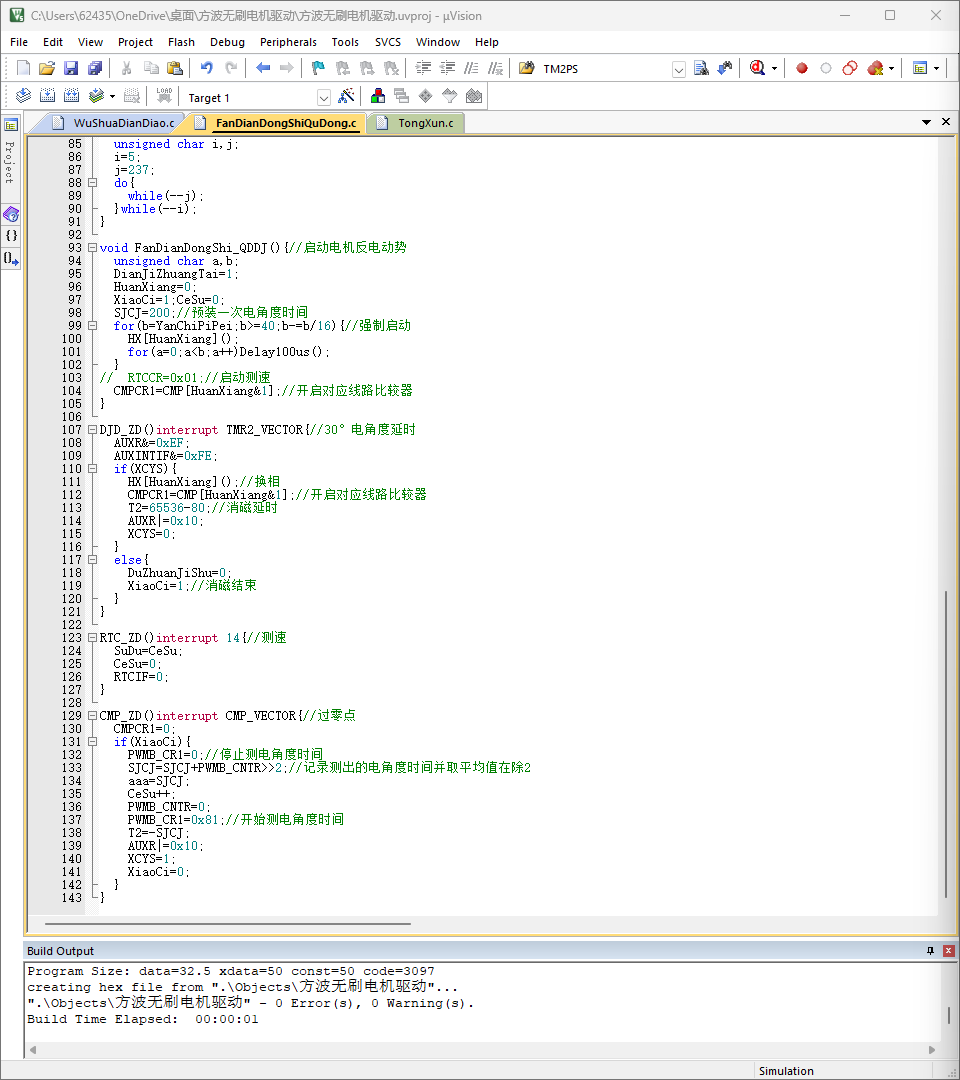
Task: Open Select Software Packs
Action: [450, 96]
